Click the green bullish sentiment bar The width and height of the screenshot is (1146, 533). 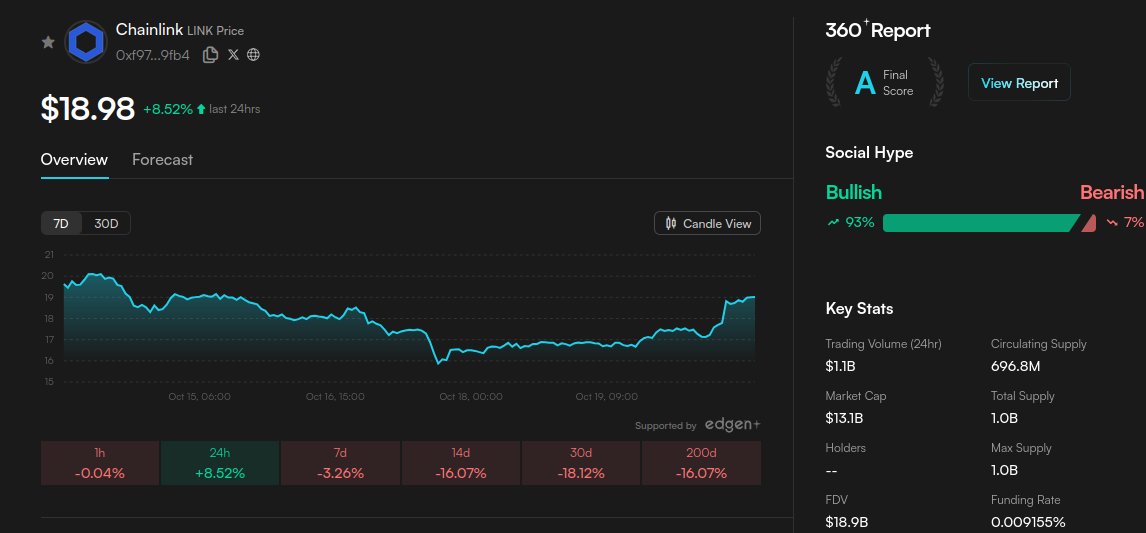click(981, 223)
